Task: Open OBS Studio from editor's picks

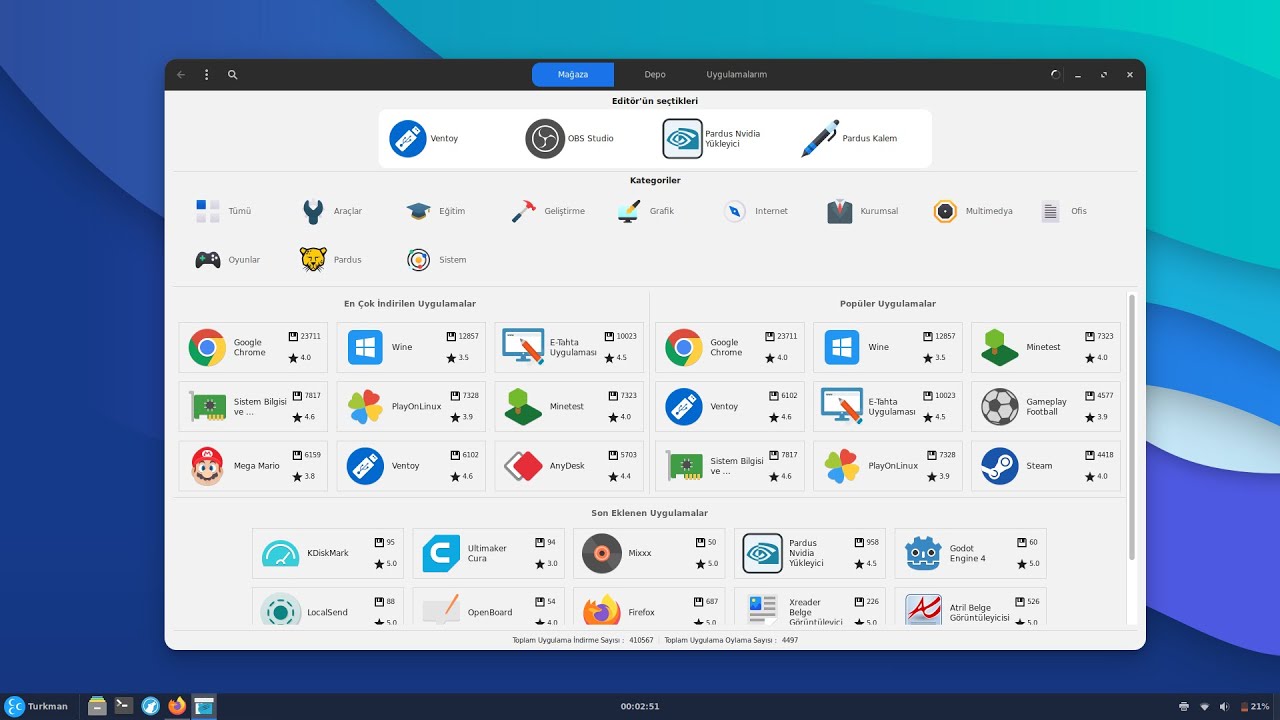Action: point(570,138)
